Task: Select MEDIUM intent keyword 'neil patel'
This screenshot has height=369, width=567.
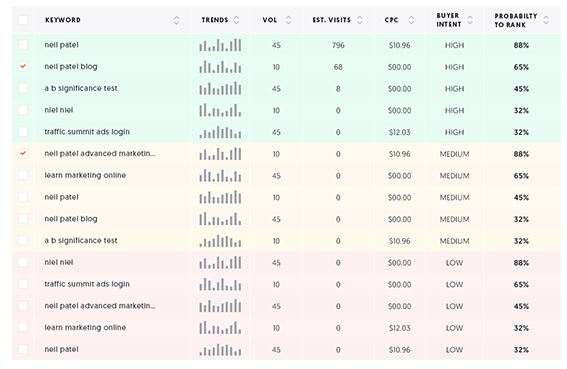Action: (x=61, y=197)
